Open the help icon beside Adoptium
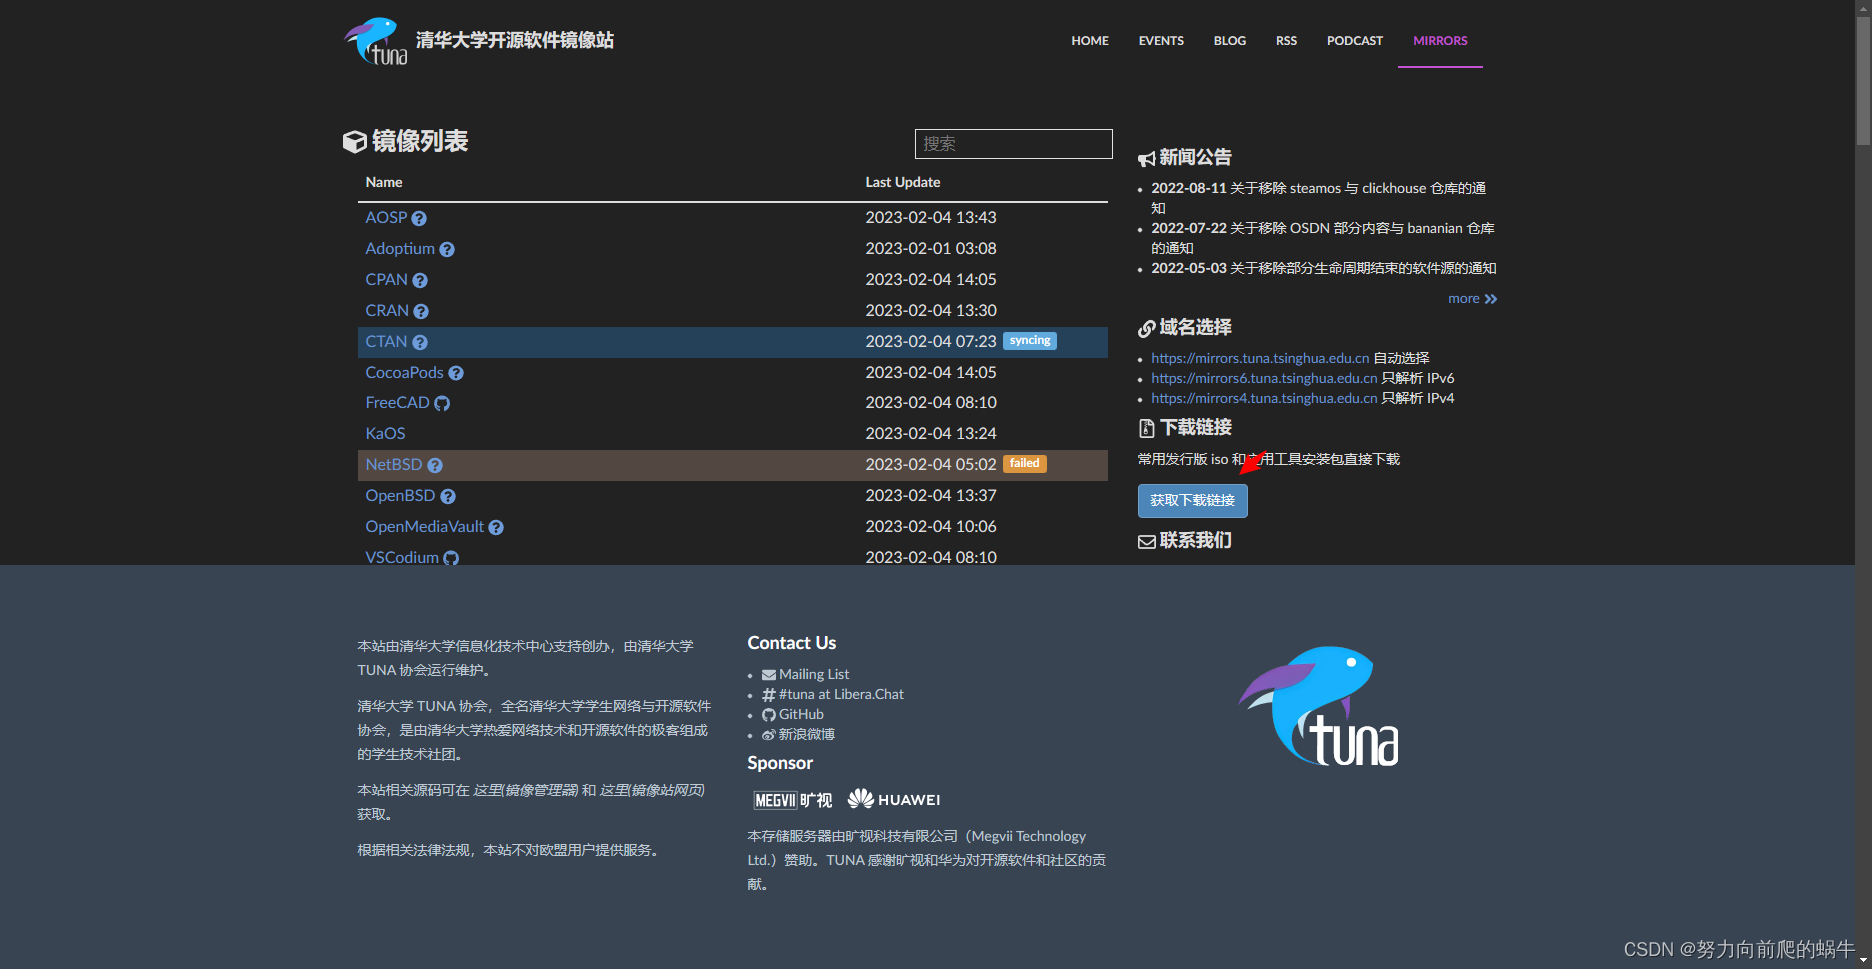1872x969 pixels. pyautogui.click(x=447, y=249)
